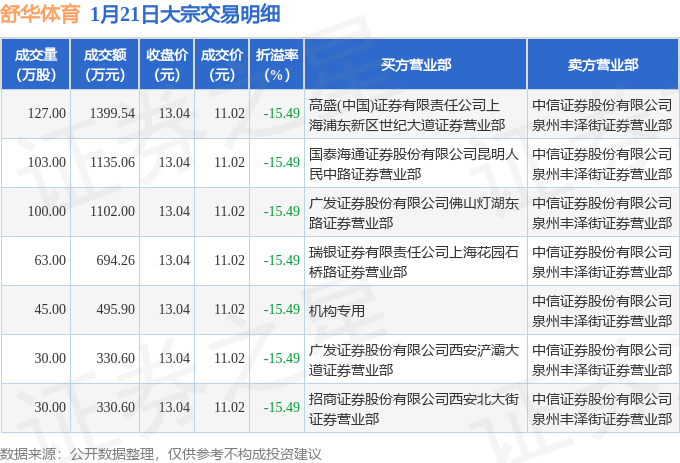The height and width of the screenshot is (463, 680).
Task: Click the 成交价(元) column header
Action: pyautogui.click(x=222, y=64)
